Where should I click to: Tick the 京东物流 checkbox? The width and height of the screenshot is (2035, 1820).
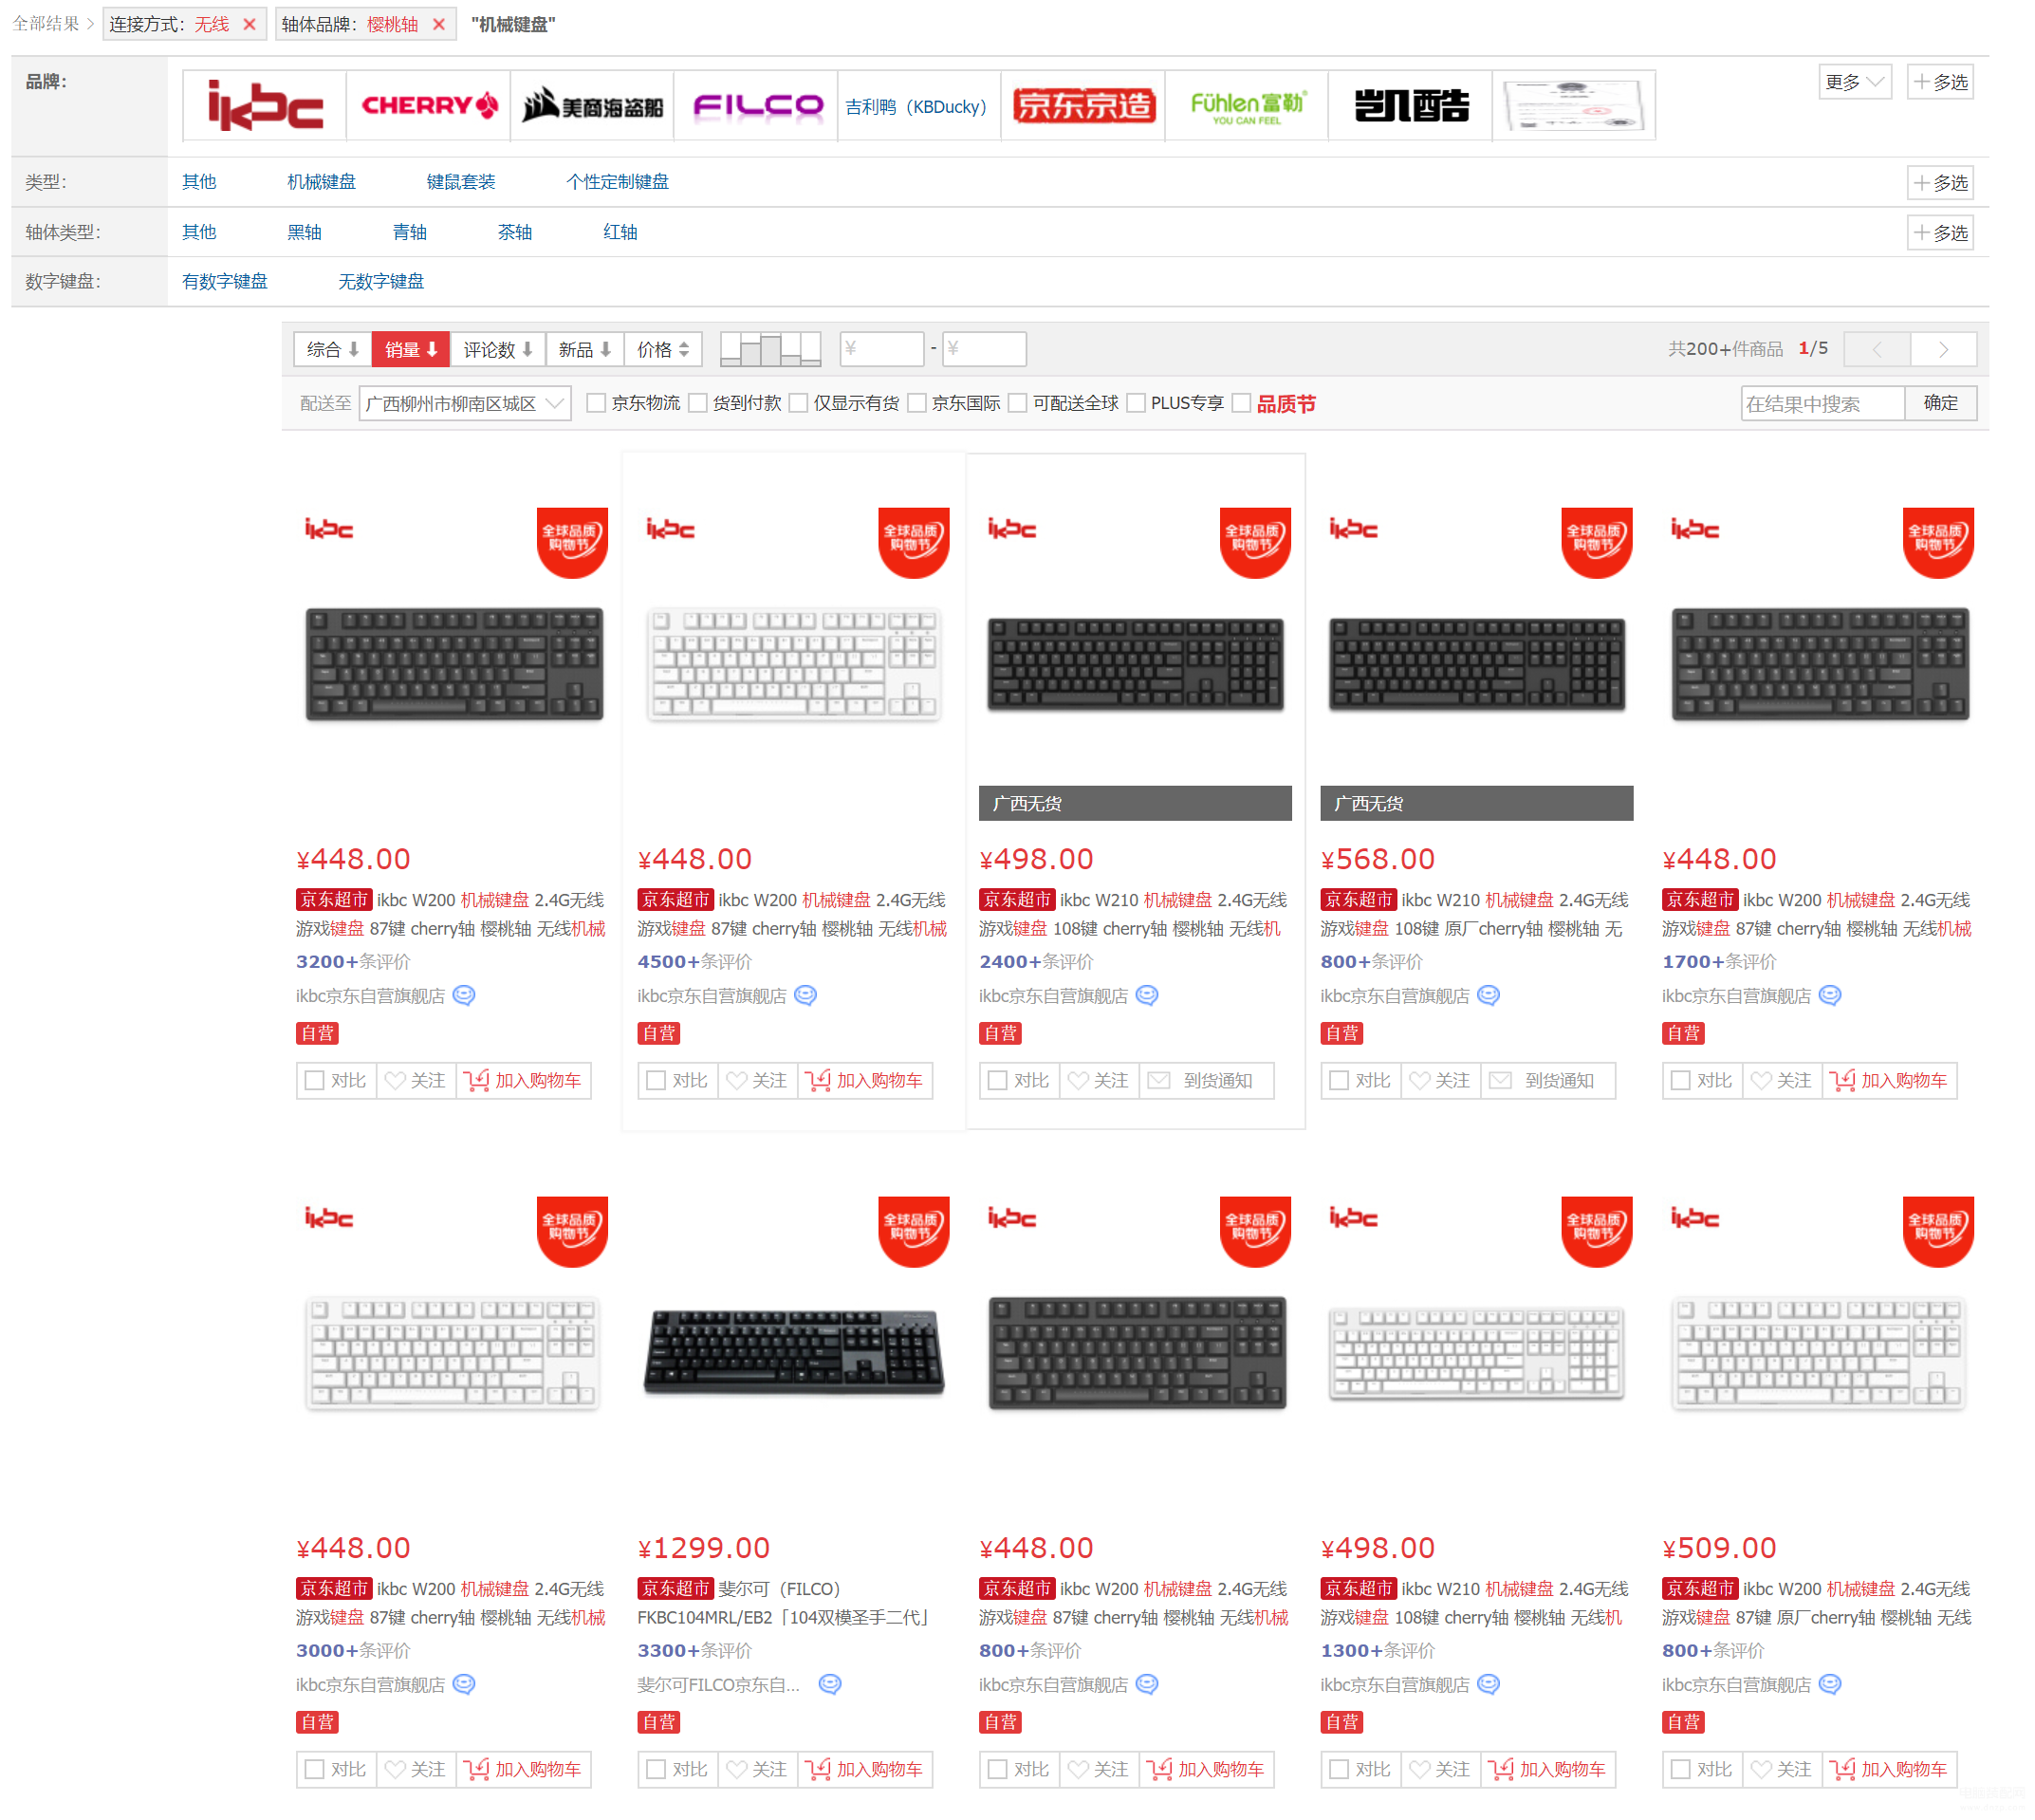(x=596, y=403)
